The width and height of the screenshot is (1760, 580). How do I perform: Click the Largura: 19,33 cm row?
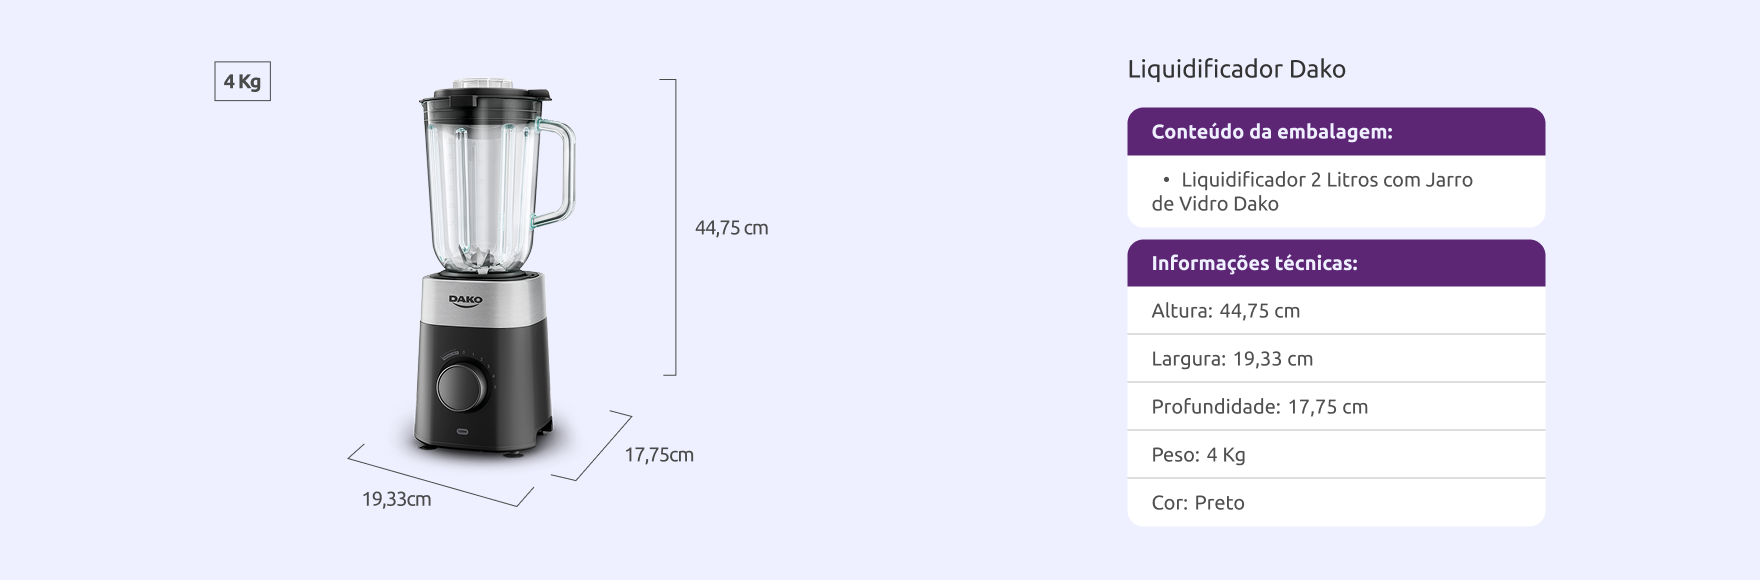coord(1336,359)
